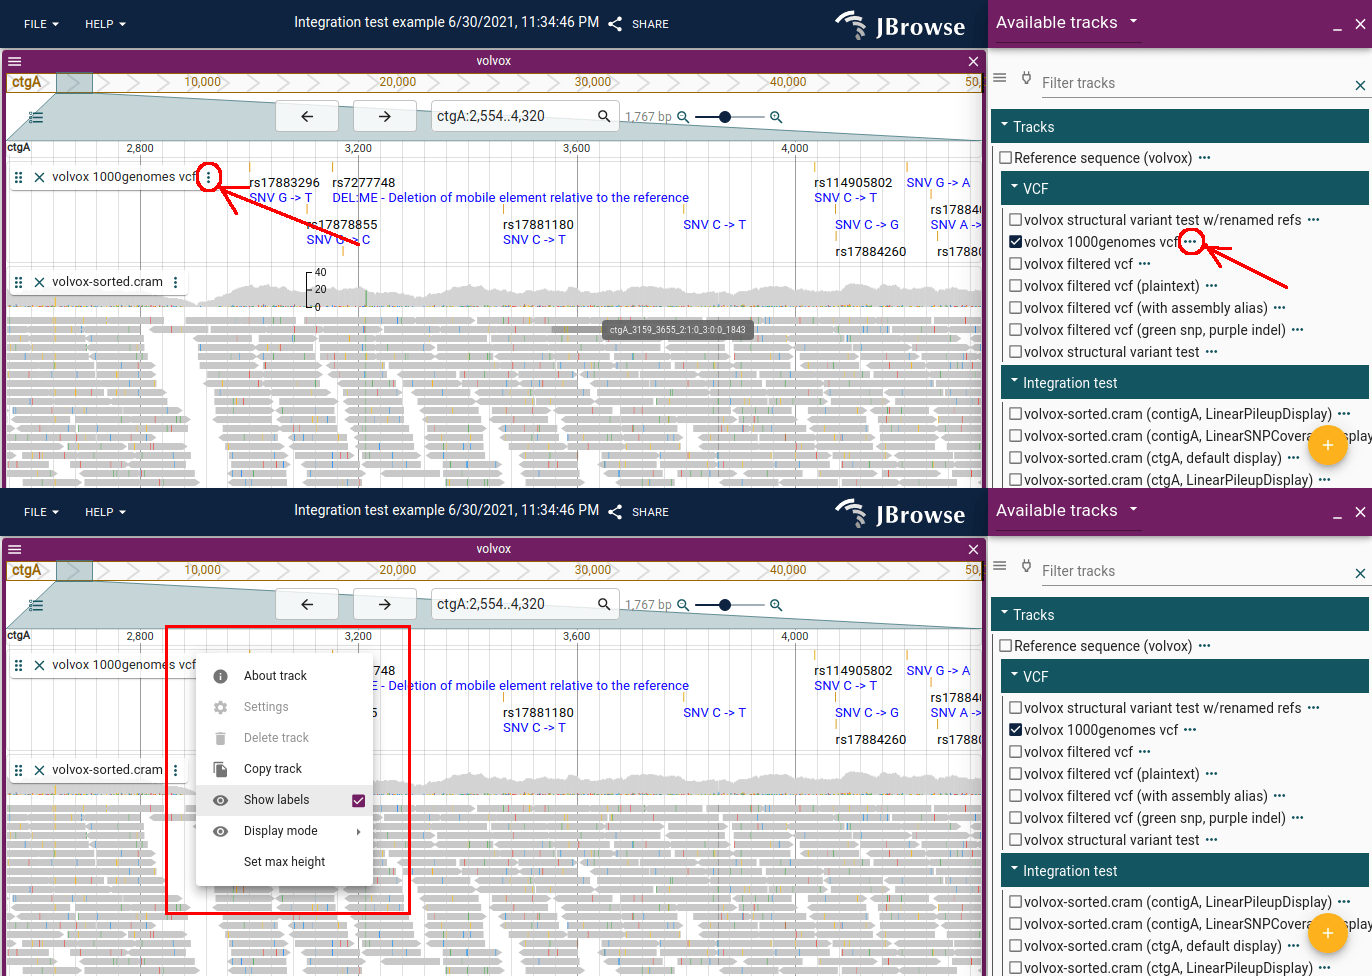This screenshot has width=1372, height=976.
Task: Check lower volvox filtered vcf (green snp, purple indel)
Action: pyautogui.click(x=1016, y=818)
